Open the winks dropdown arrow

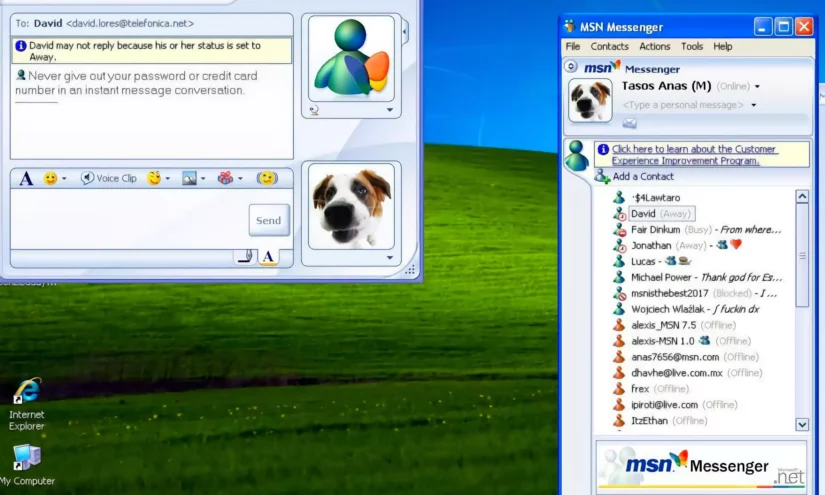click(x=168, y=179)
